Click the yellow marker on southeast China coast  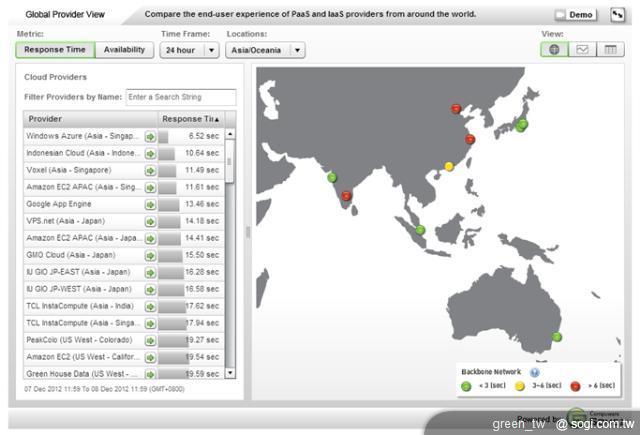tap(449, 166)
